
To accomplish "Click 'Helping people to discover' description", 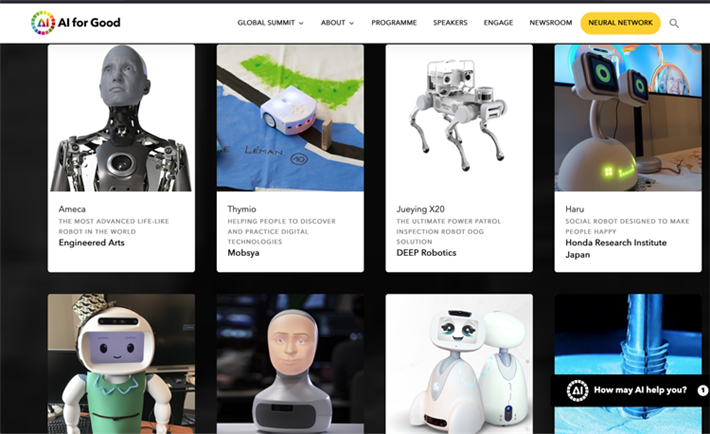I will click(282, 231).
